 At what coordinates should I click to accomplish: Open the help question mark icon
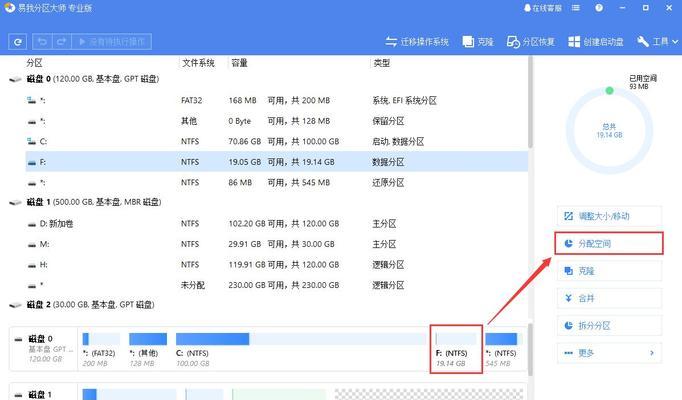pos(599,8)
